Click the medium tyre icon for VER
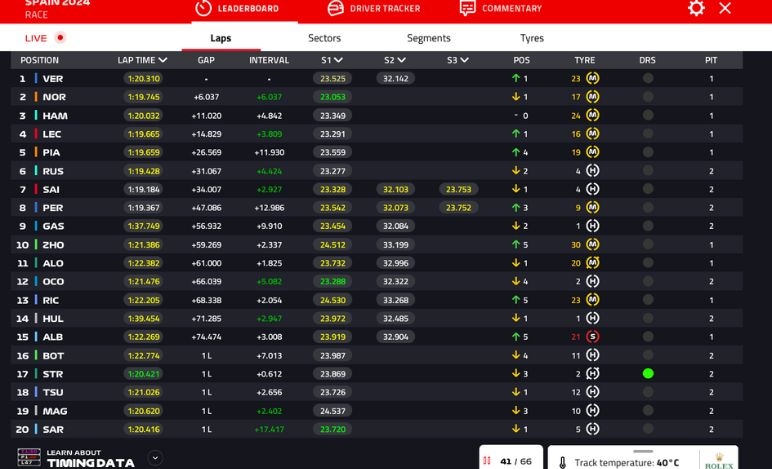The image size is (772, 469). pos(592,78)
